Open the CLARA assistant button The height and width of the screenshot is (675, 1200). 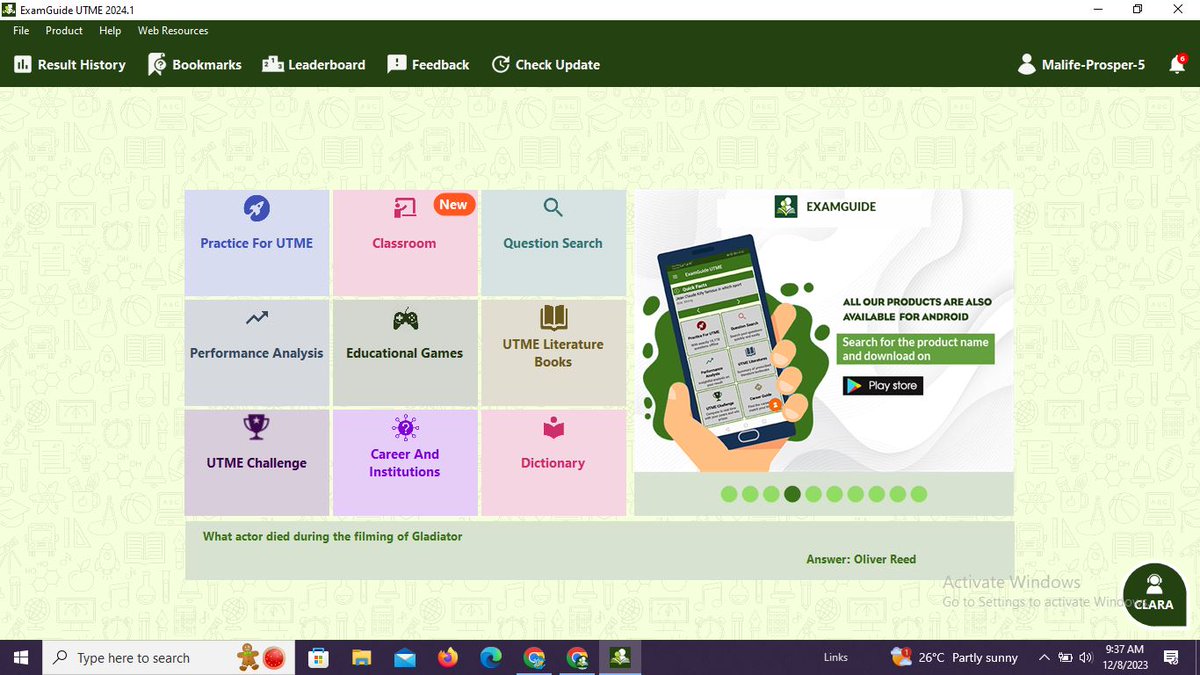pyautogui.click(x=1154, y=595)
